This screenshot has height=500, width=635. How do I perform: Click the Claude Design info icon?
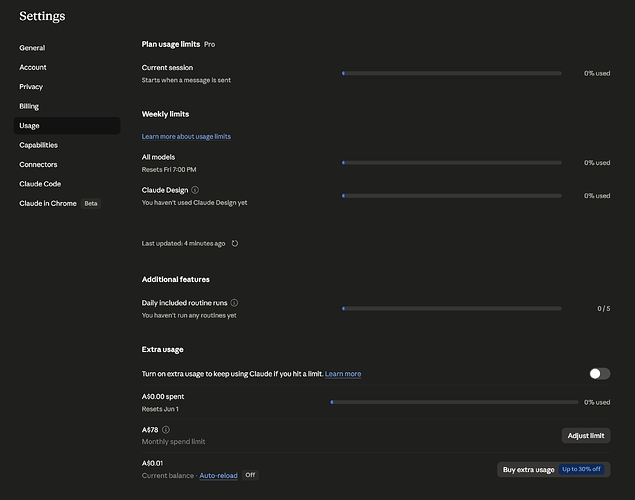(195, 190)
